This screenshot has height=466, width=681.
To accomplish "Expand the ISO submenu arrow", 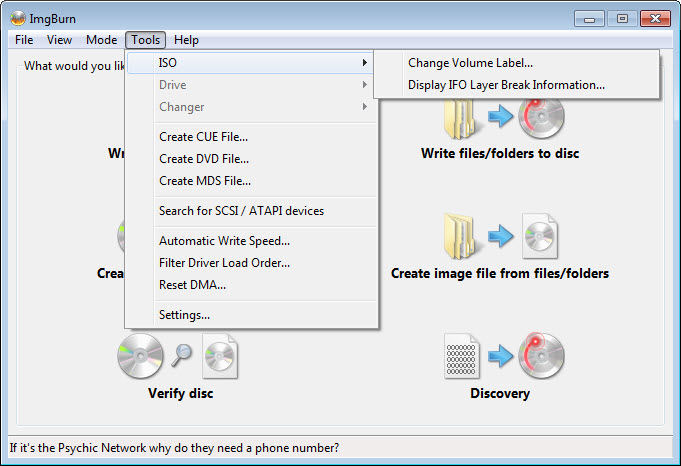I will pos(365,63).
